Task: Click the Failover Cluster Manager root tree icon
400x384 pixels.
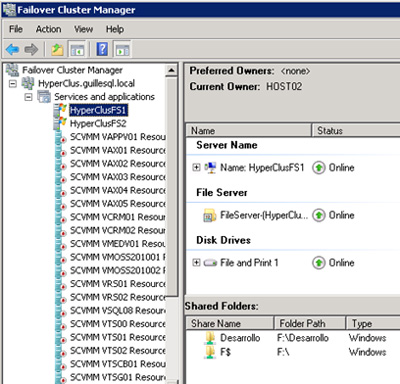Action: [x=12, y=70]
